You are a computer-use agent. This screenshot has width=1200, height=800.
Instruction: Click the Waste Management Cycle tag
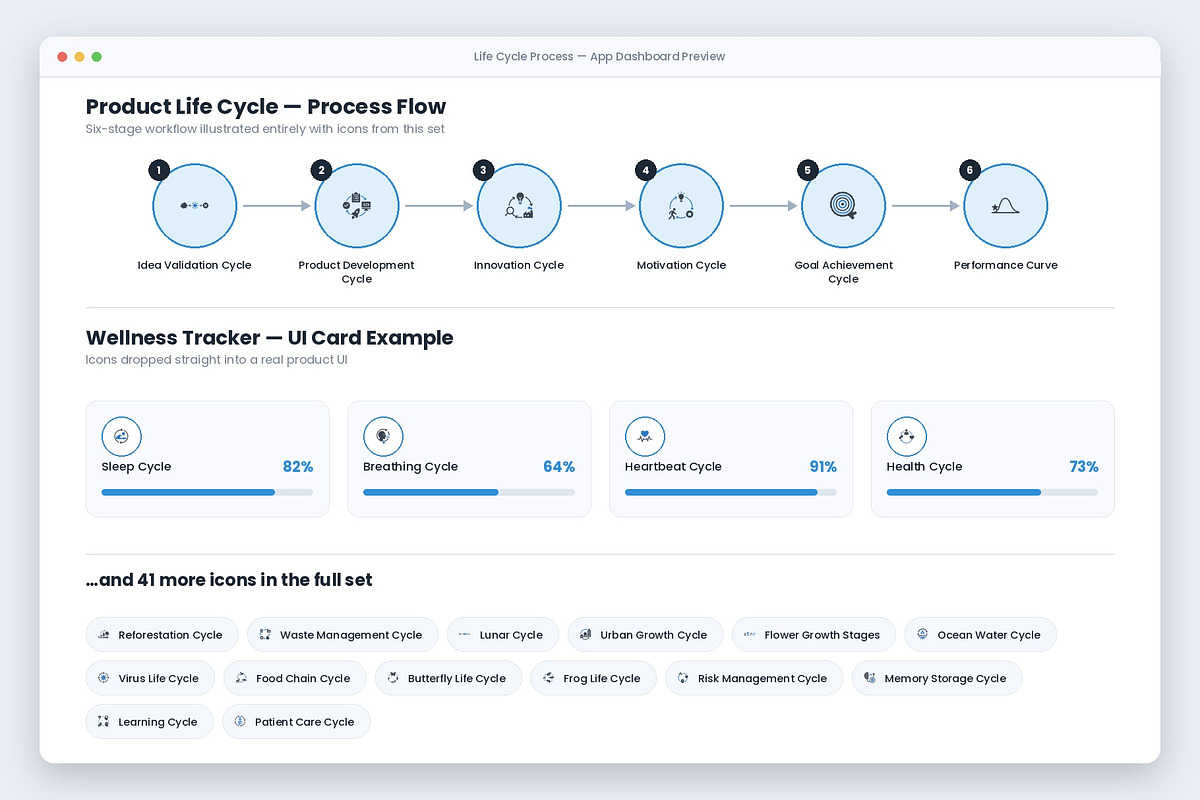click(x=342, y=635)
